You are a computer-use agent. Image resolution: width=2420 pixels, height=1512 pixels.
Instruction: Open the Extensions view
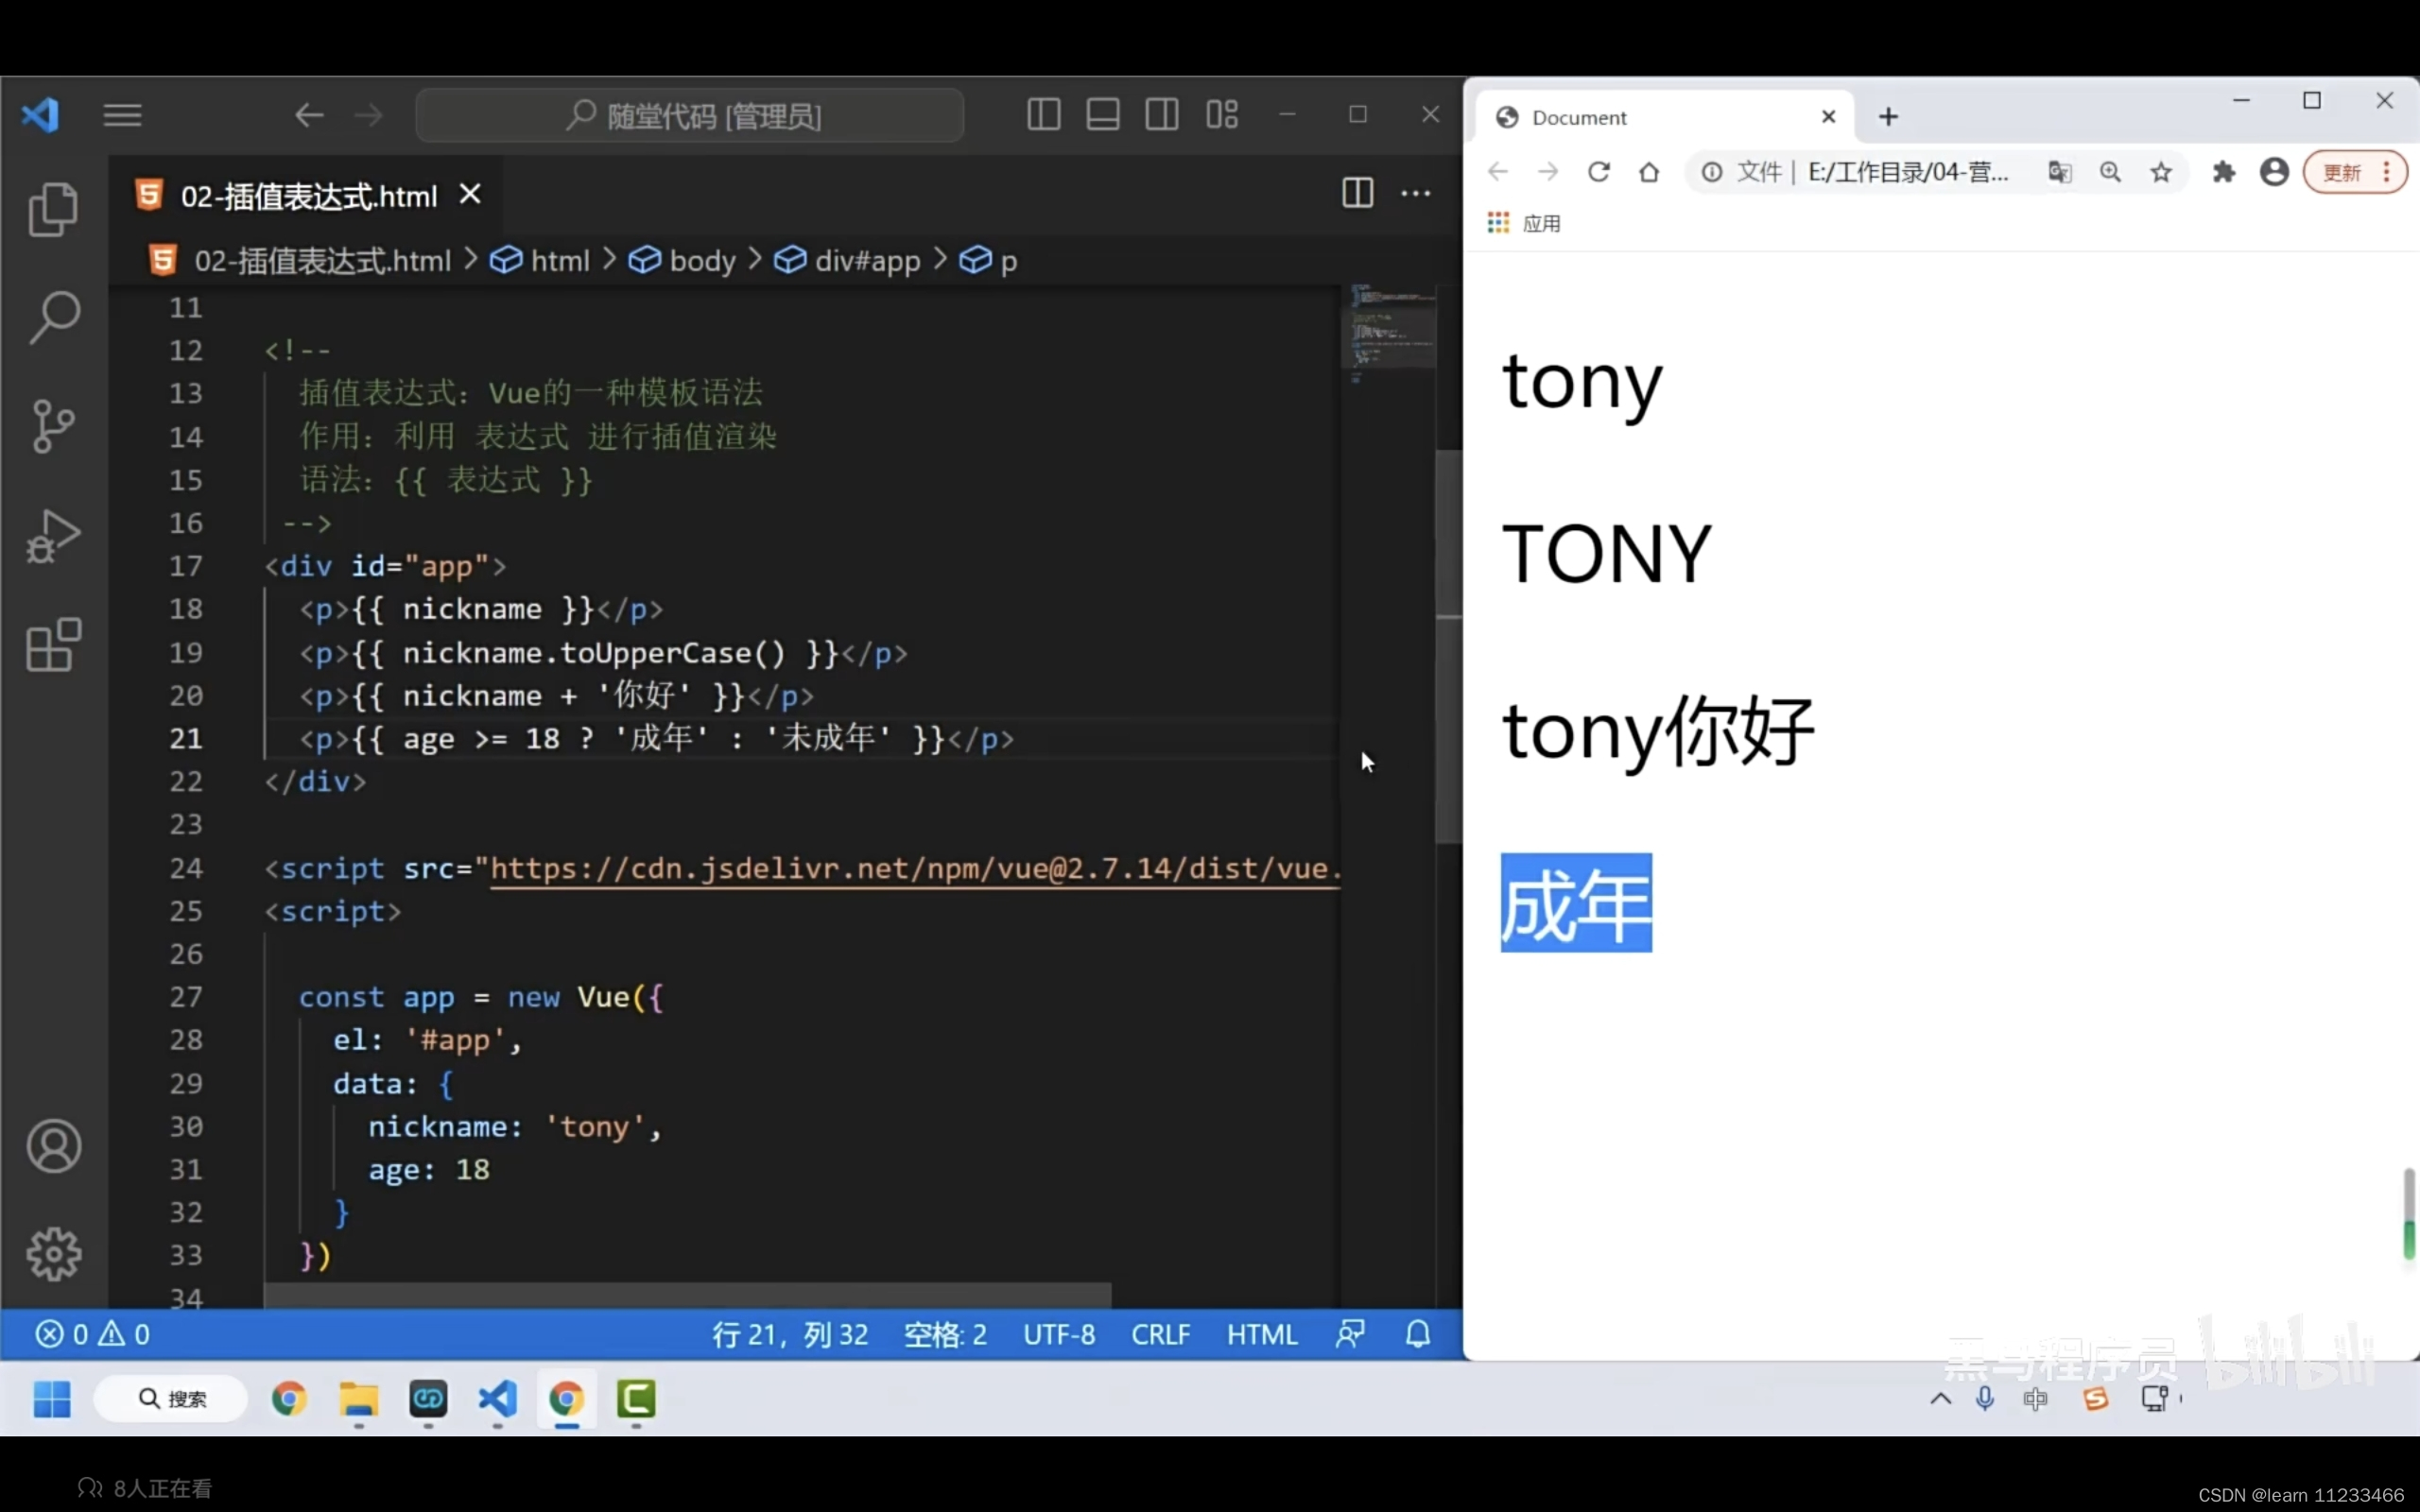click(x=53, y=645)
